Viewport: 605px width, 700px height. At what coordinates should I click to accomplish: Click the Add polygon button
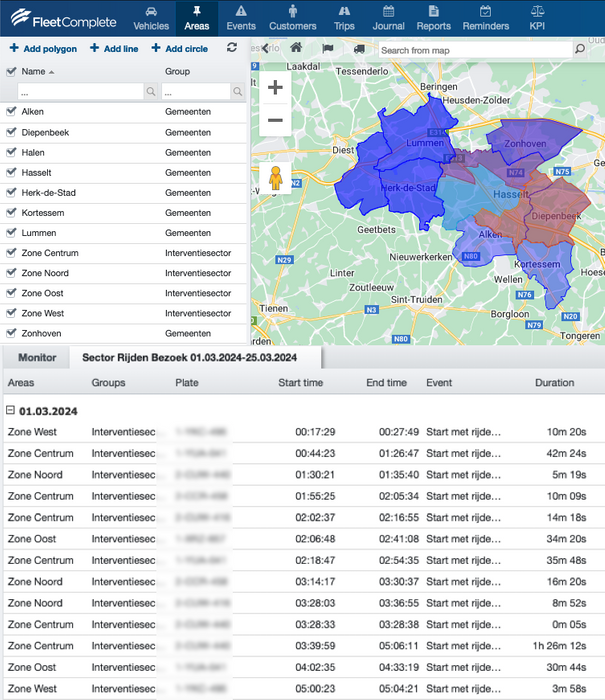[43, 48]
